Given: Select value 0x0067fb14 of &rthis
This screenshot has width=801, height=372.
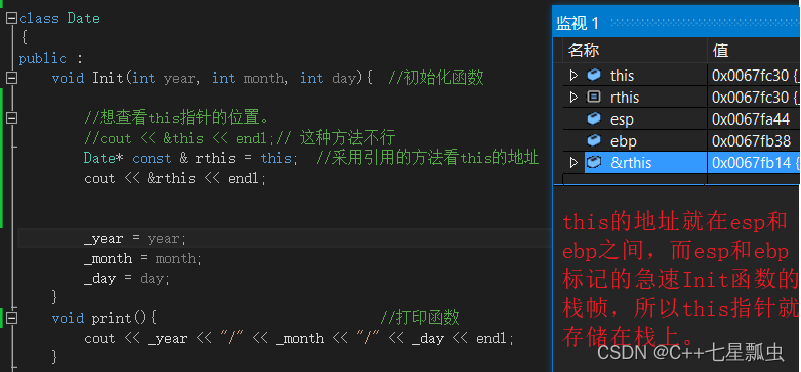Looking at the screenshot, I should coord(751,163).
